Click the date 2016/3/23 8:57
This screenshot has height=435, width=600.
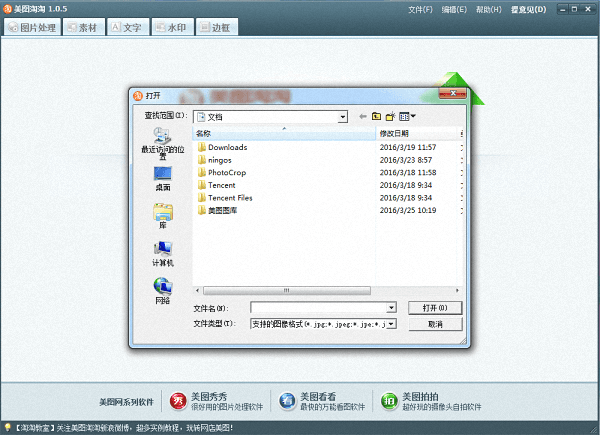pyautogui.click(x=406, y=160)
